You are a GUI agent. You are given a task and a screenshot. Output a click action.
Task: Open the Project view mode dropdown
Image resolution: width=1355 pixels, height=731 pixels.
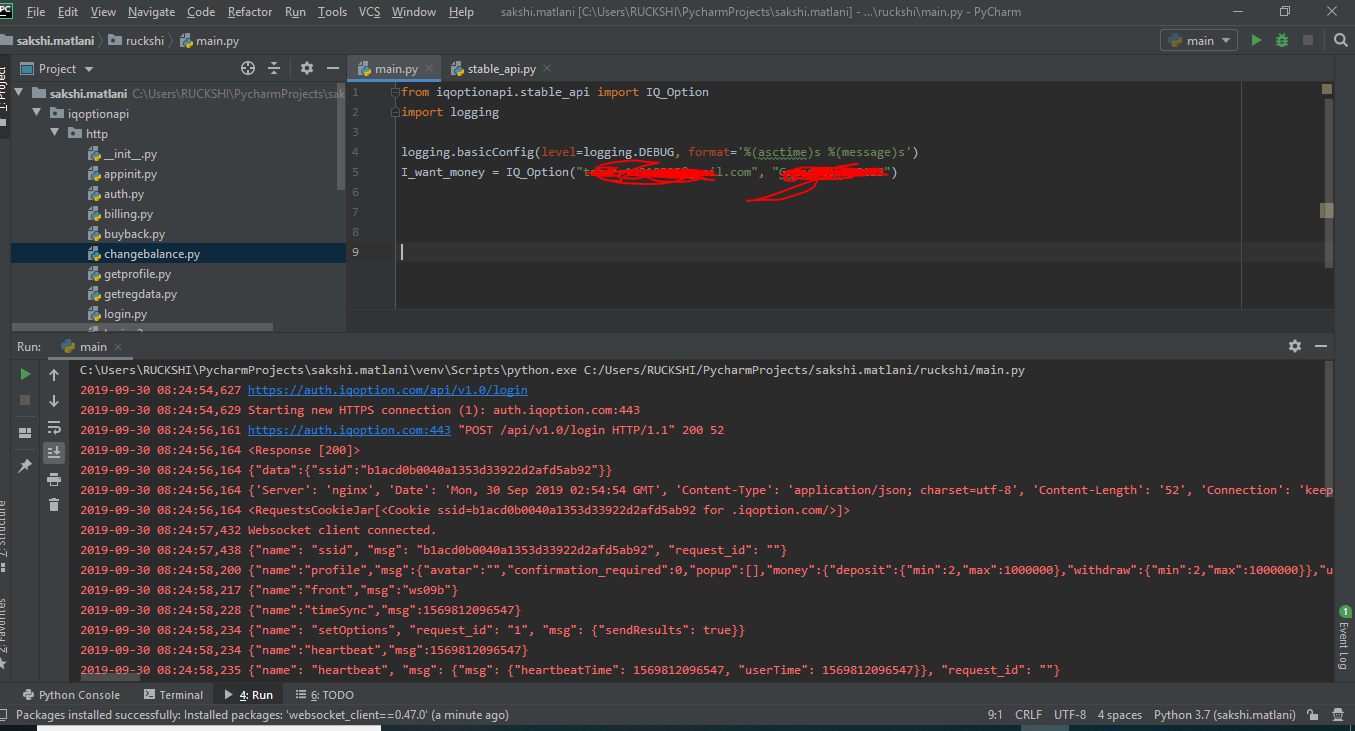click(55, 68)
